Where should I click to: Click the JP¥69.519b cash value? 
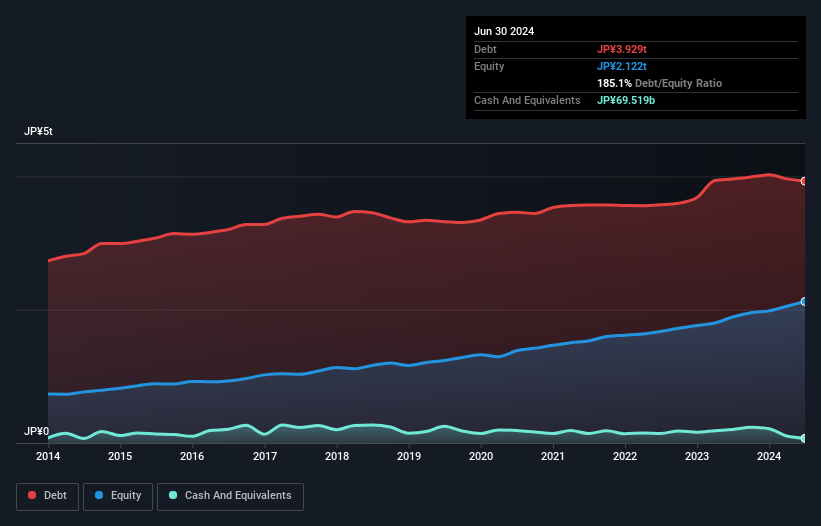[x=626, y=100]
